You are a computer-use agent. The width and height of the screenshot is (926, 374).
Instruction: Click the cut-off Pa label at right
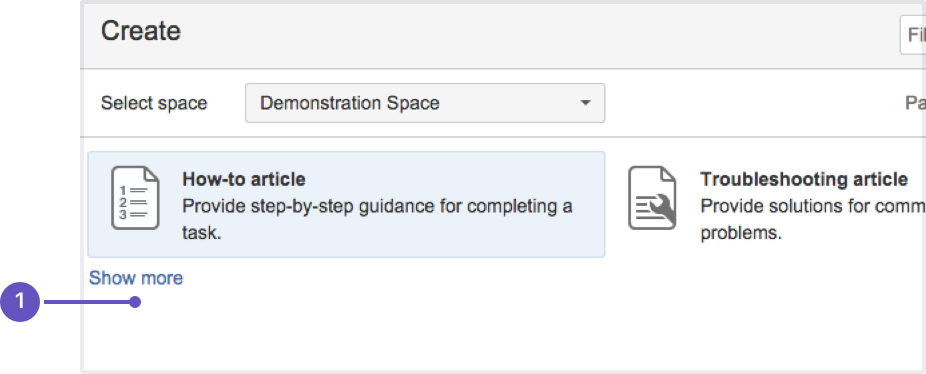(915, 103)
